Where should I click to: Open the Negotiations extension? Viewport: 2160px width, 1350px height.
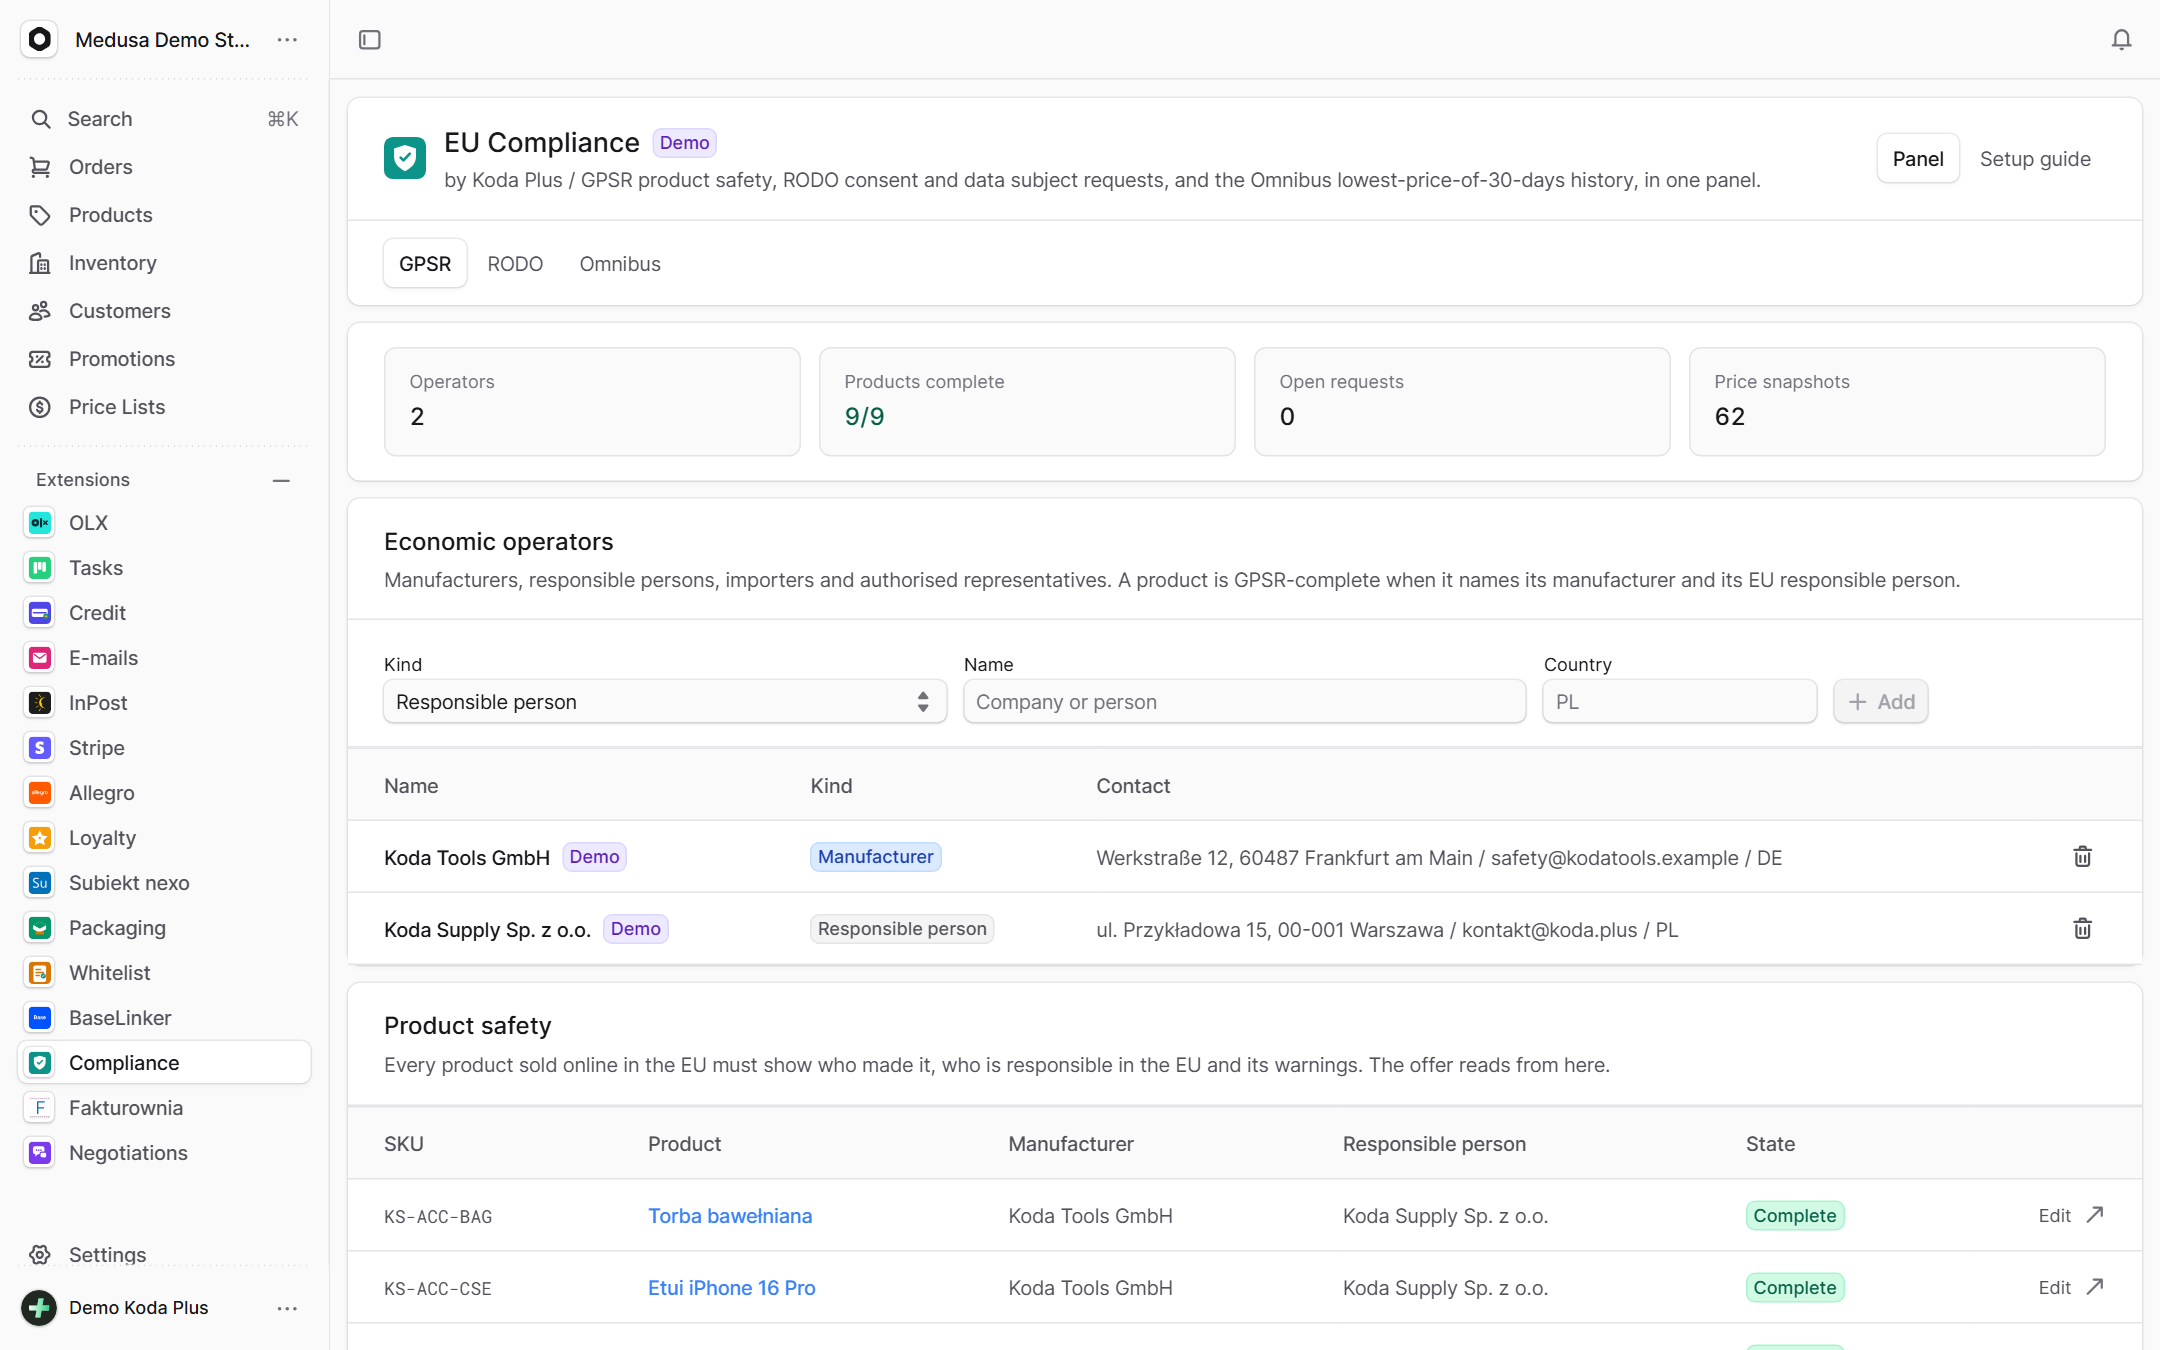[x=165, y=1153]
